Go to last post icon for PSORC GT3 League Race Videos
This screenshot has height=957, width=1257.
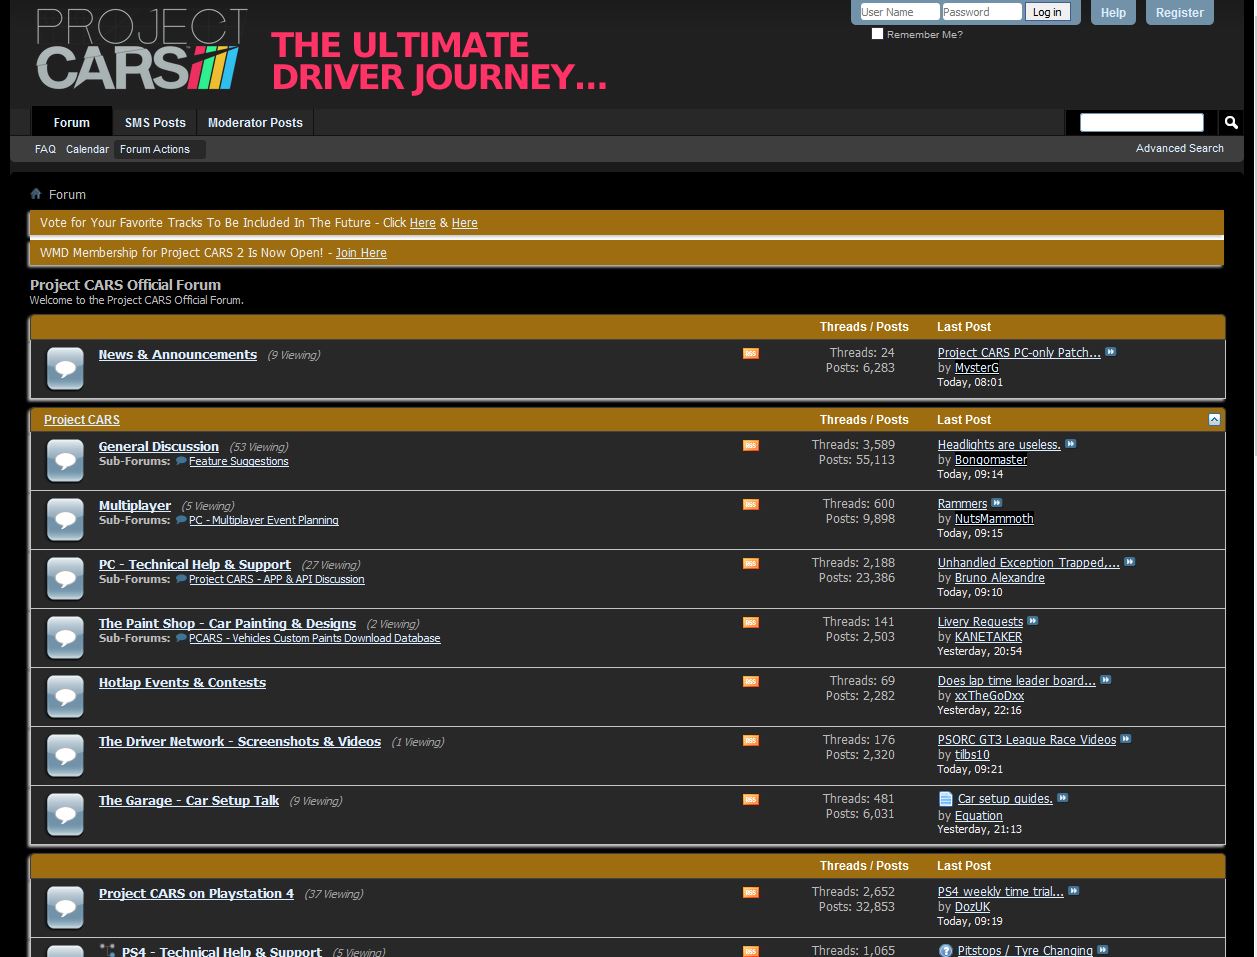coord(1126,739)
